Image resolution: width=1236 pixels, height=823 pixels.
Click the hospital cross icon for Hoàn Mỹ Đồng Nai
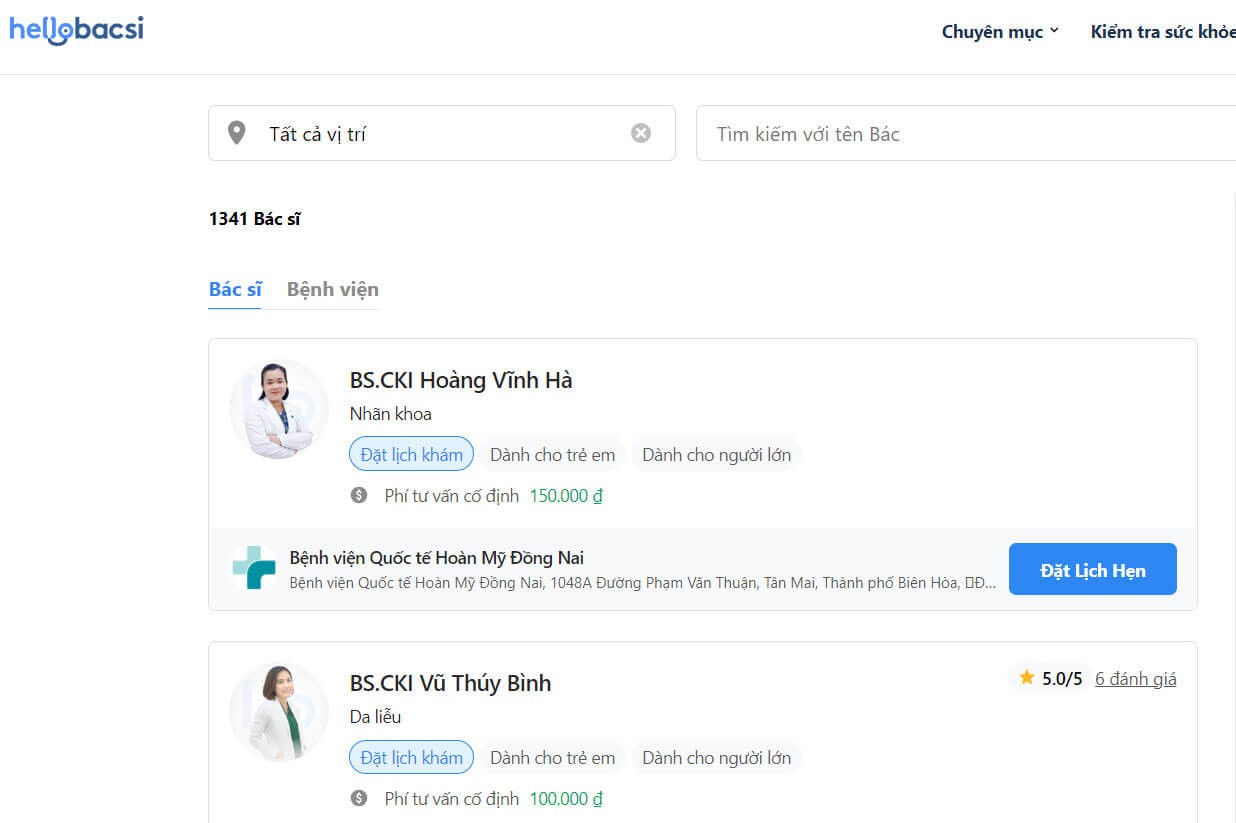click(254, 569)
